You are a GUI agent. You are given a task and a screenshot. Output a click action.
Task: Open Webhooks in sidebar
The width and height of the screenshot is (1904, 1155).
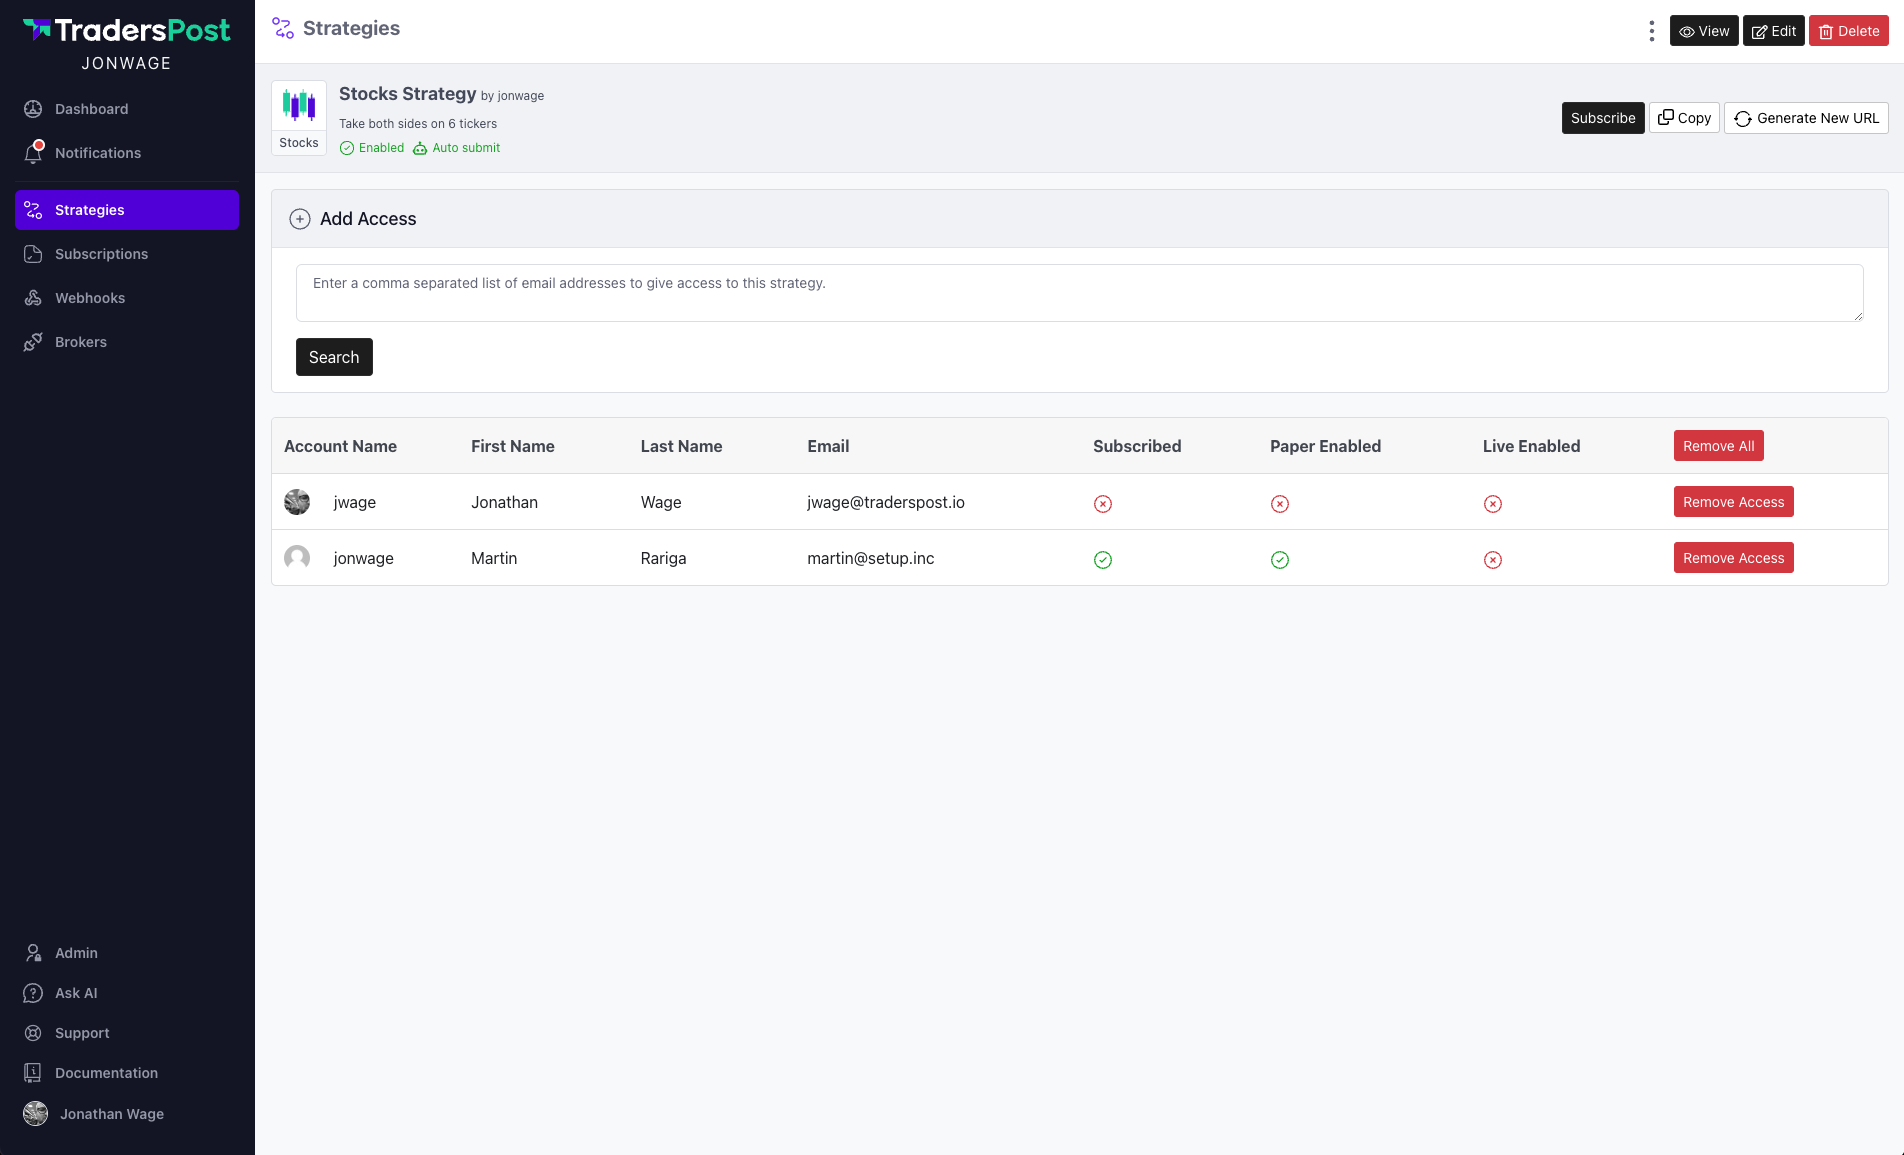127,298
